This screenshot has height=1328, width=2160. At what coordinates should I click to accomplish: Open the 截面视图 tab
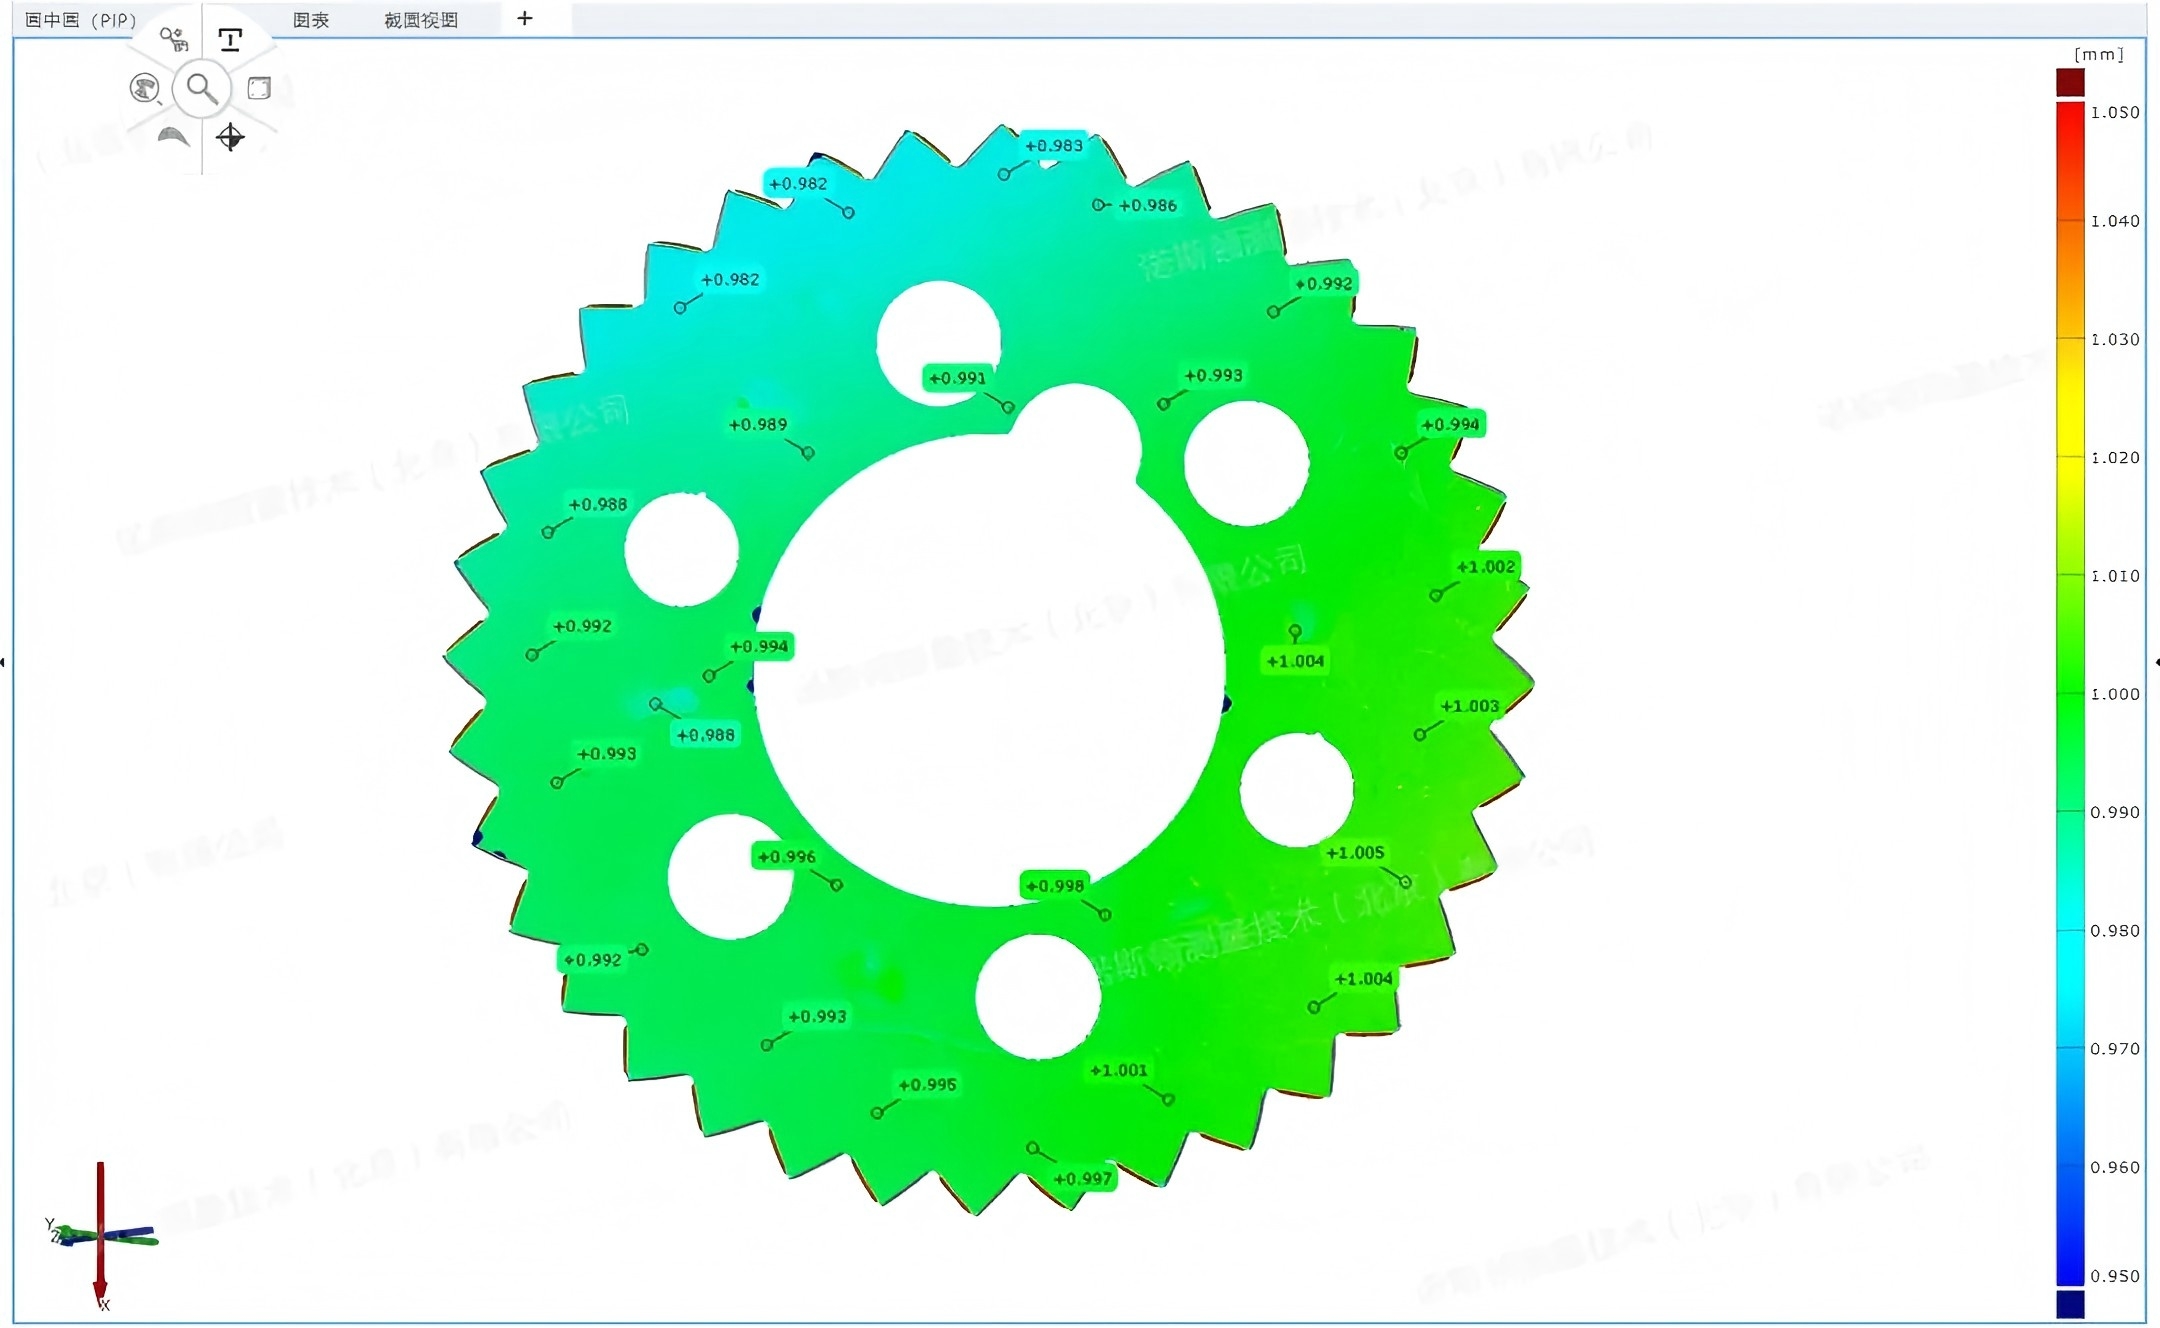421,20
